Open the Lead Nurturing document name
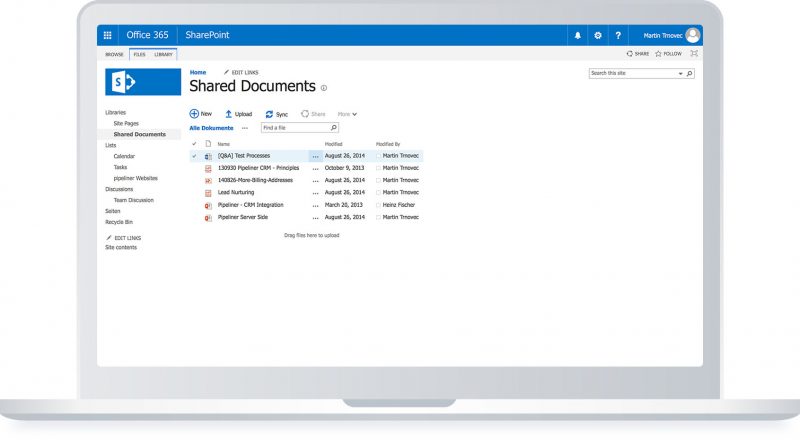This screenshot has height=440, width=800. 236,192
